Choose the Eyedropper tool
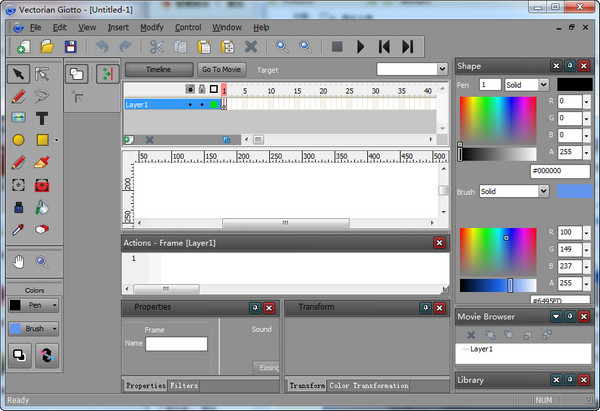This screenshot has height=411, width=600. click(18, 230)
